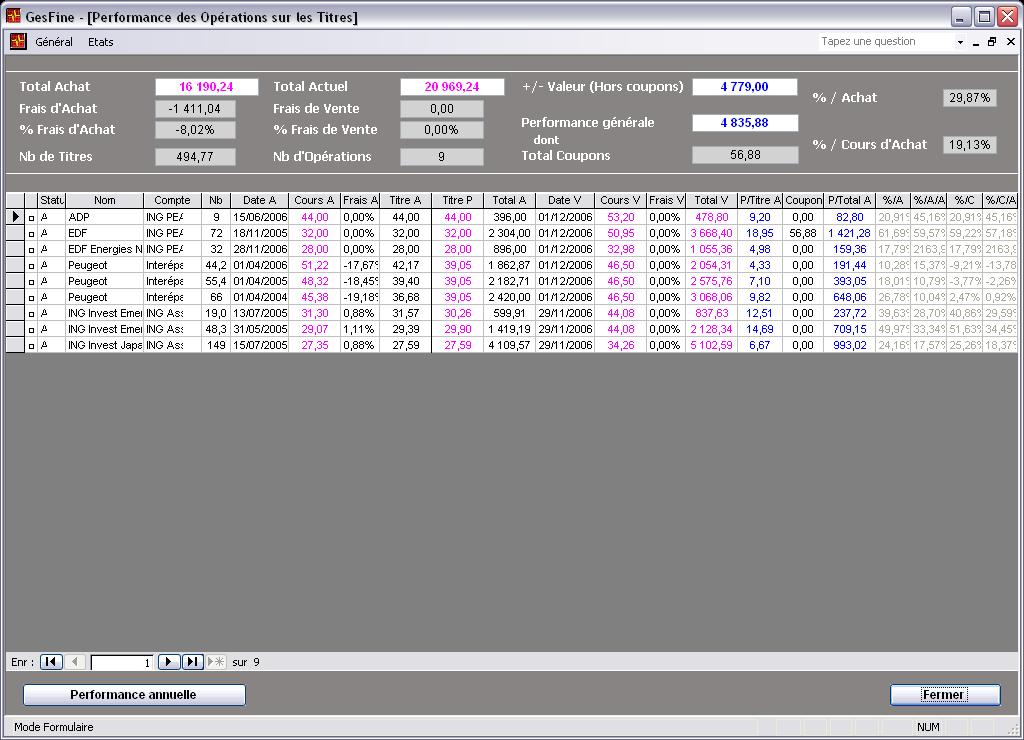Screen dimensions: 1024x740
Task: Click the new record asterisk button
Action: 216,662
